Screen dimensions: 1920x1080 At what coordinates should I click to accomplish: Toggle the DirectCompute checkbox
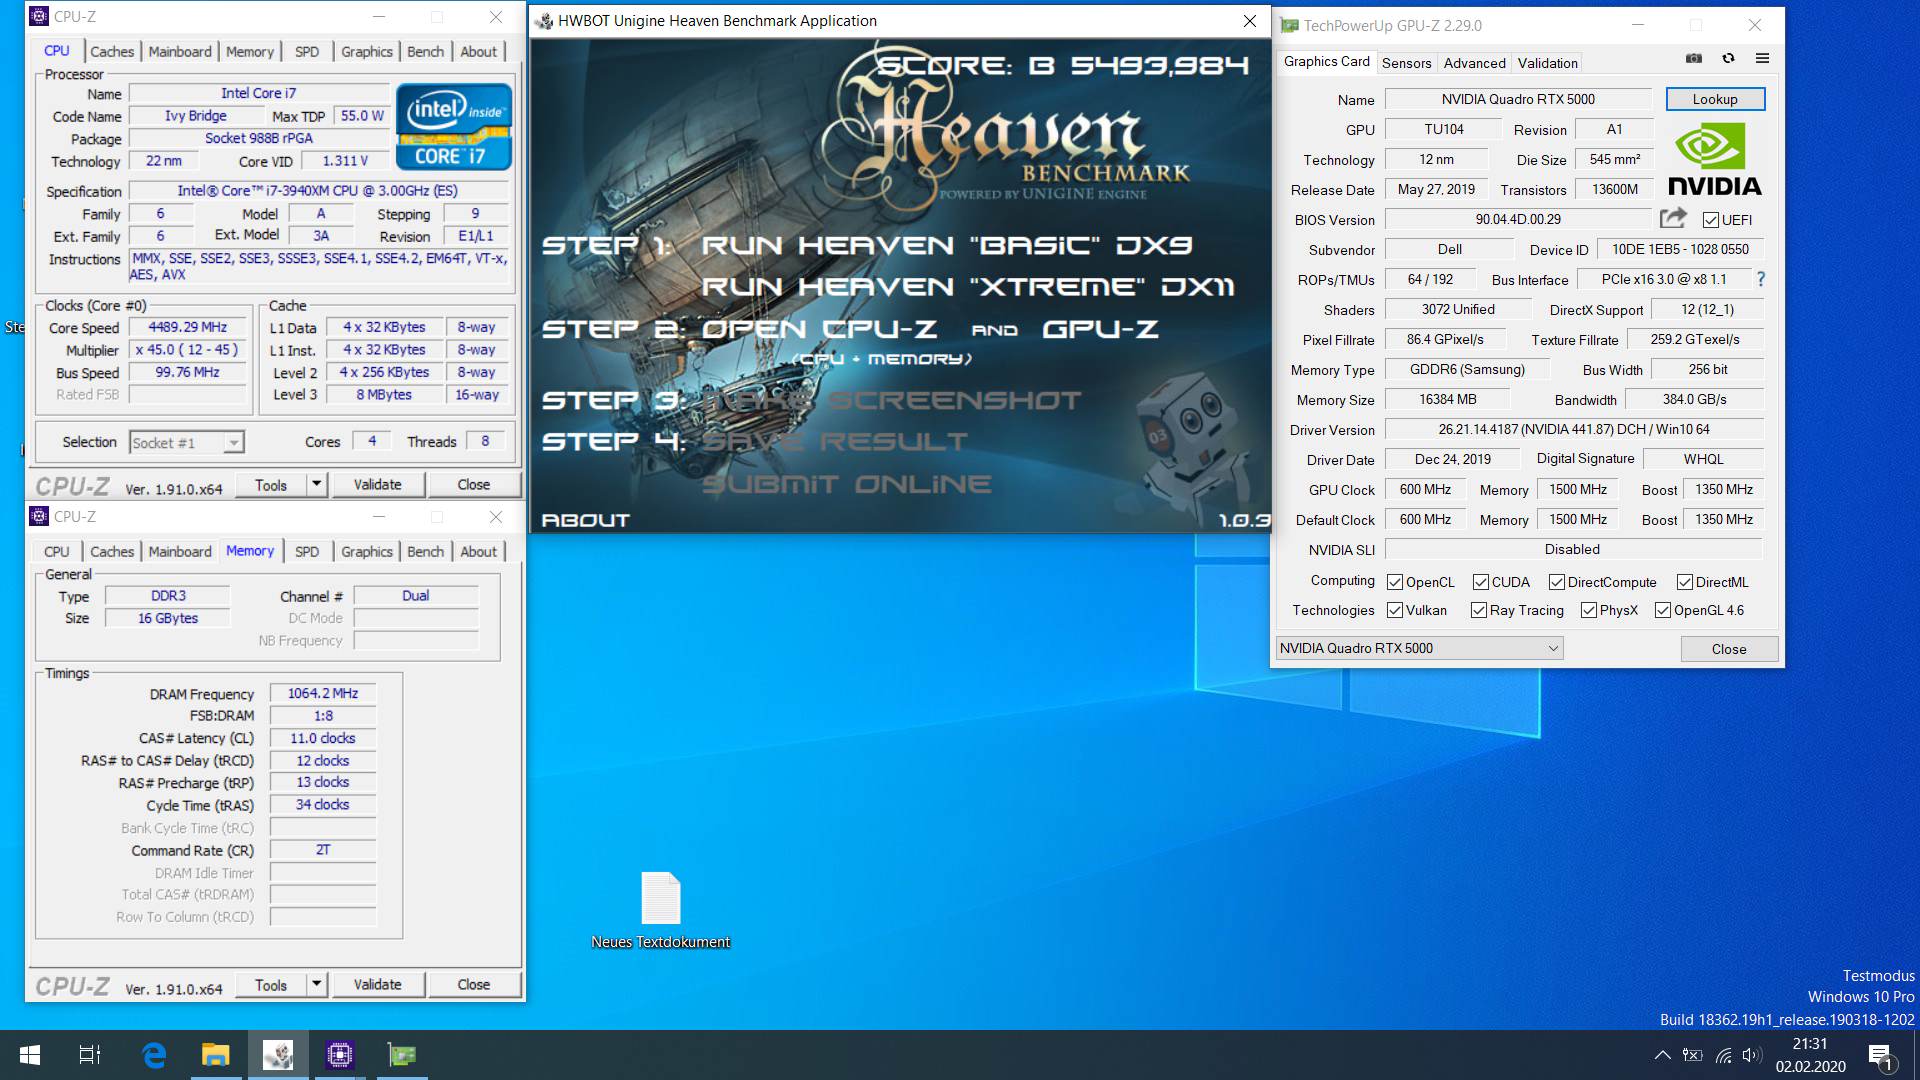click(x=1557, y=582)
